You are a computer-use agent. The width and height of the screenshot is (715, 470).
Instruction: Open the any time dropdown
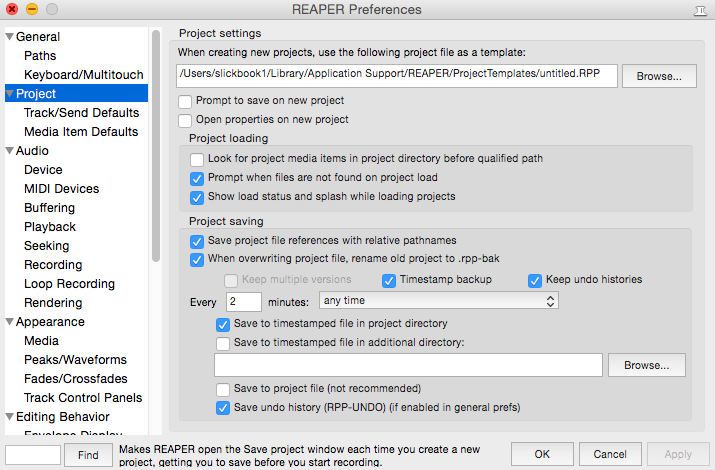point(438,301)
